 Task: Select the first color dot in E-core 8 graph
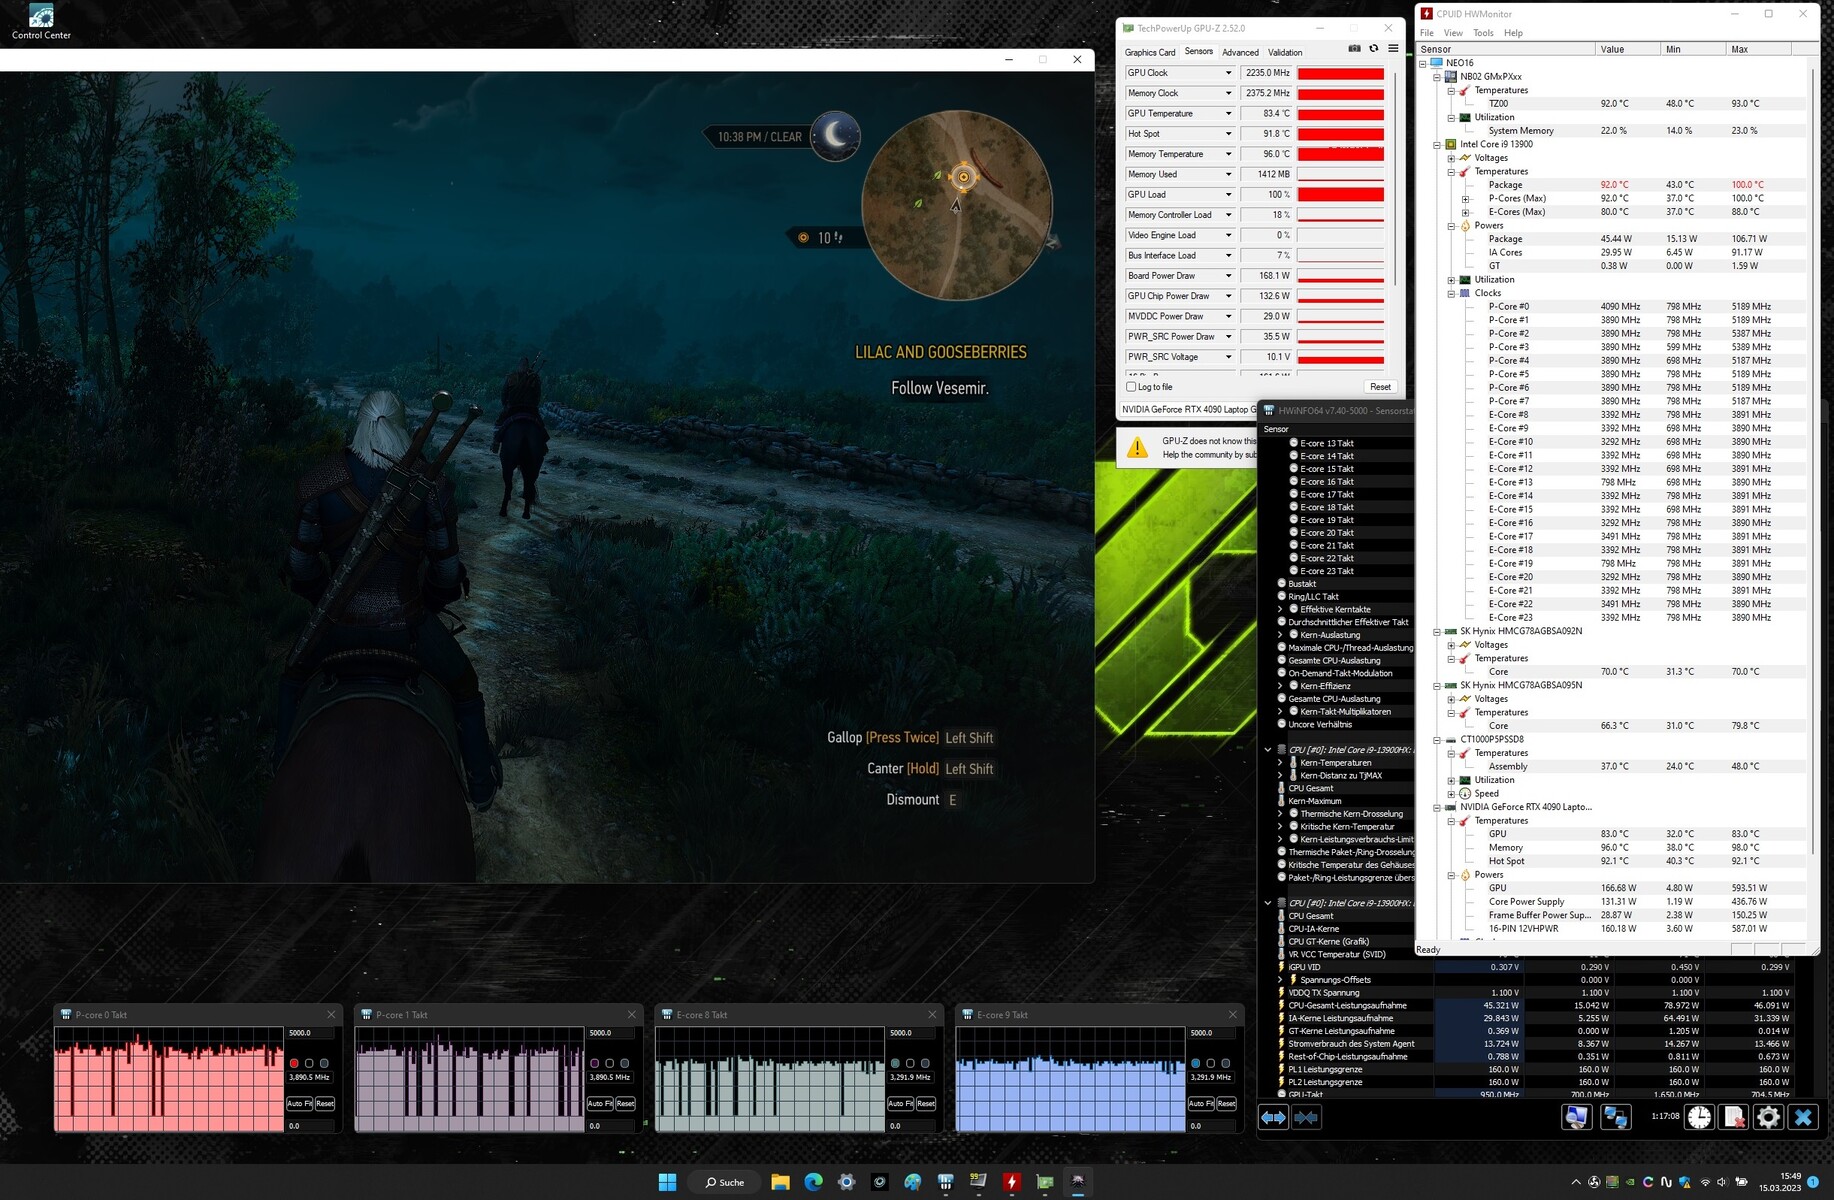pyautogui.click(x=895, y=1063)
